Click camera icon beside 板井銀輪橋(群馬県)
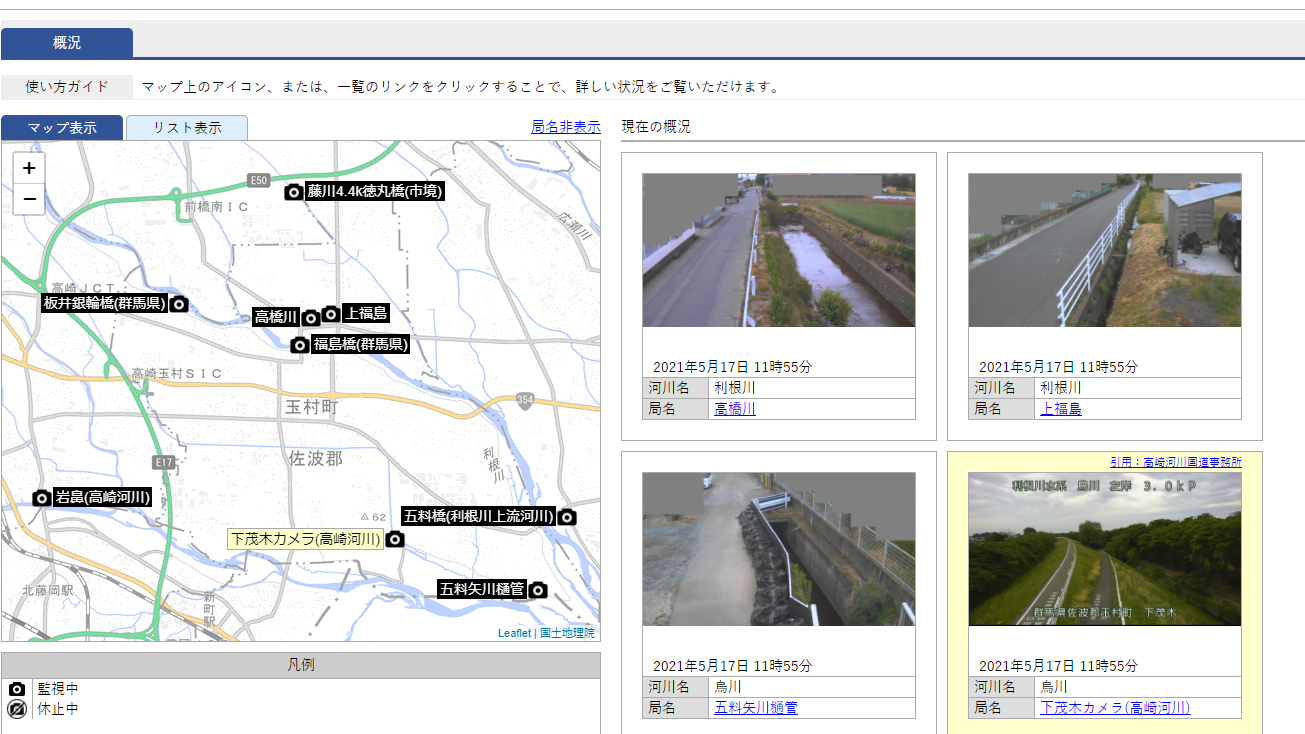 (179, 304)
